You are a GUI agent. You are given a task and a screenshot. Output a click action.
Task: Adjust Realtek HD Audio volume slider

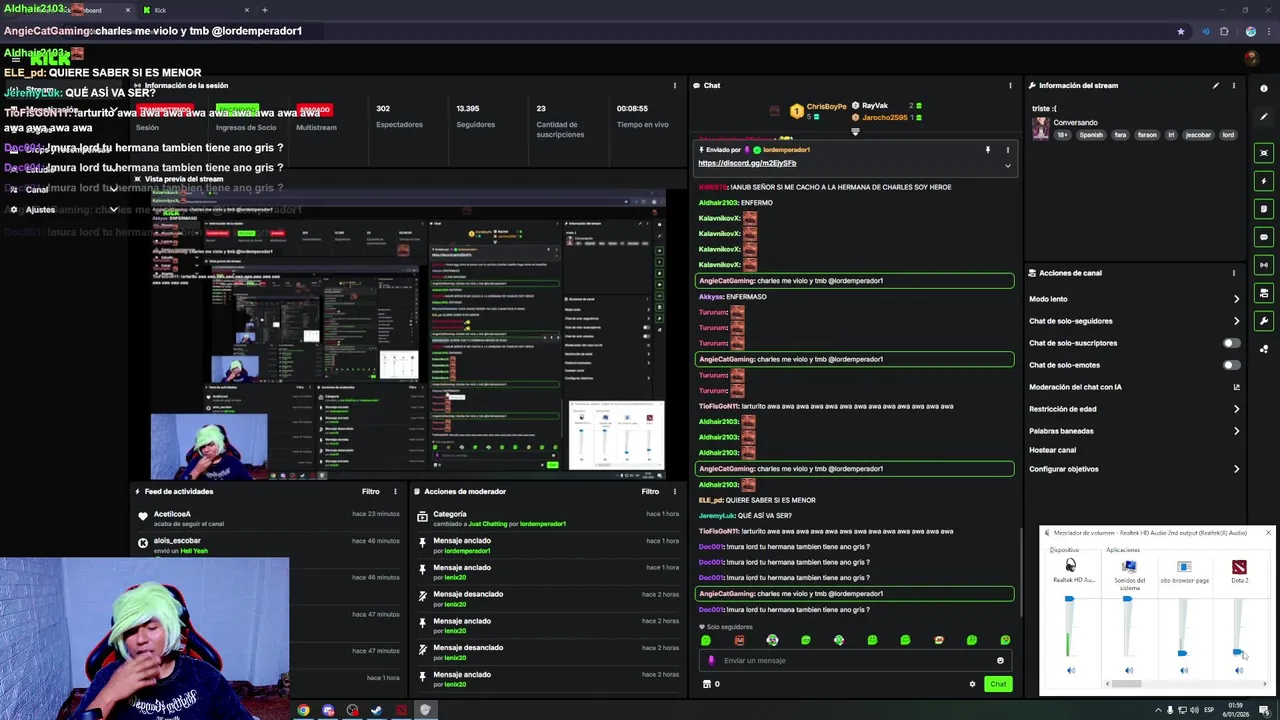[x=1069, y=600]
